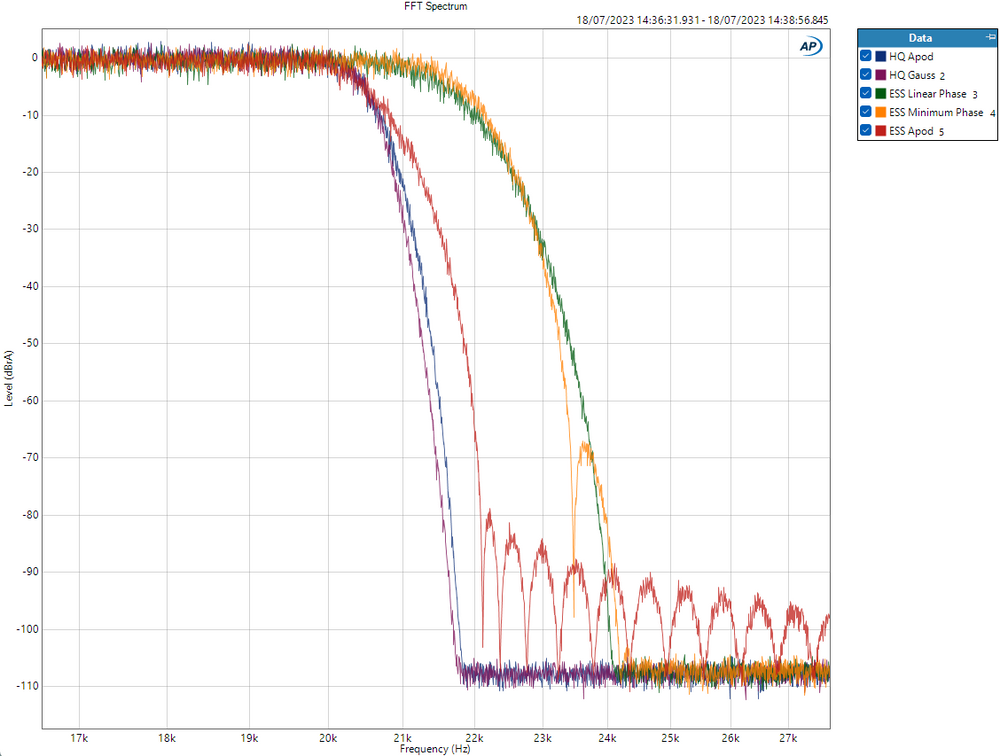This screenshot has height=756, width=1000.
Task: Click the ESS Apod red color swatch
Action: tap(880, 131)
